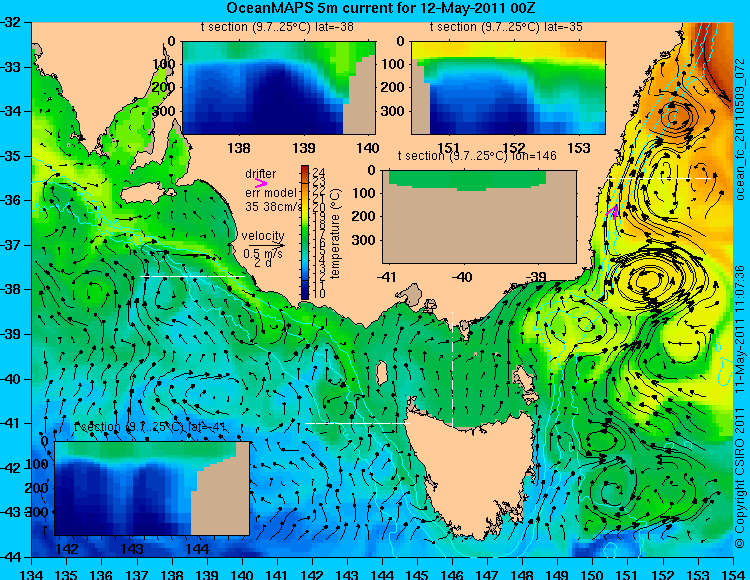This screenshot has width=750, height=580.
Task: Click the caption 't section (9.7..25°C) lat=-41'
Action: tap(150, 427)
